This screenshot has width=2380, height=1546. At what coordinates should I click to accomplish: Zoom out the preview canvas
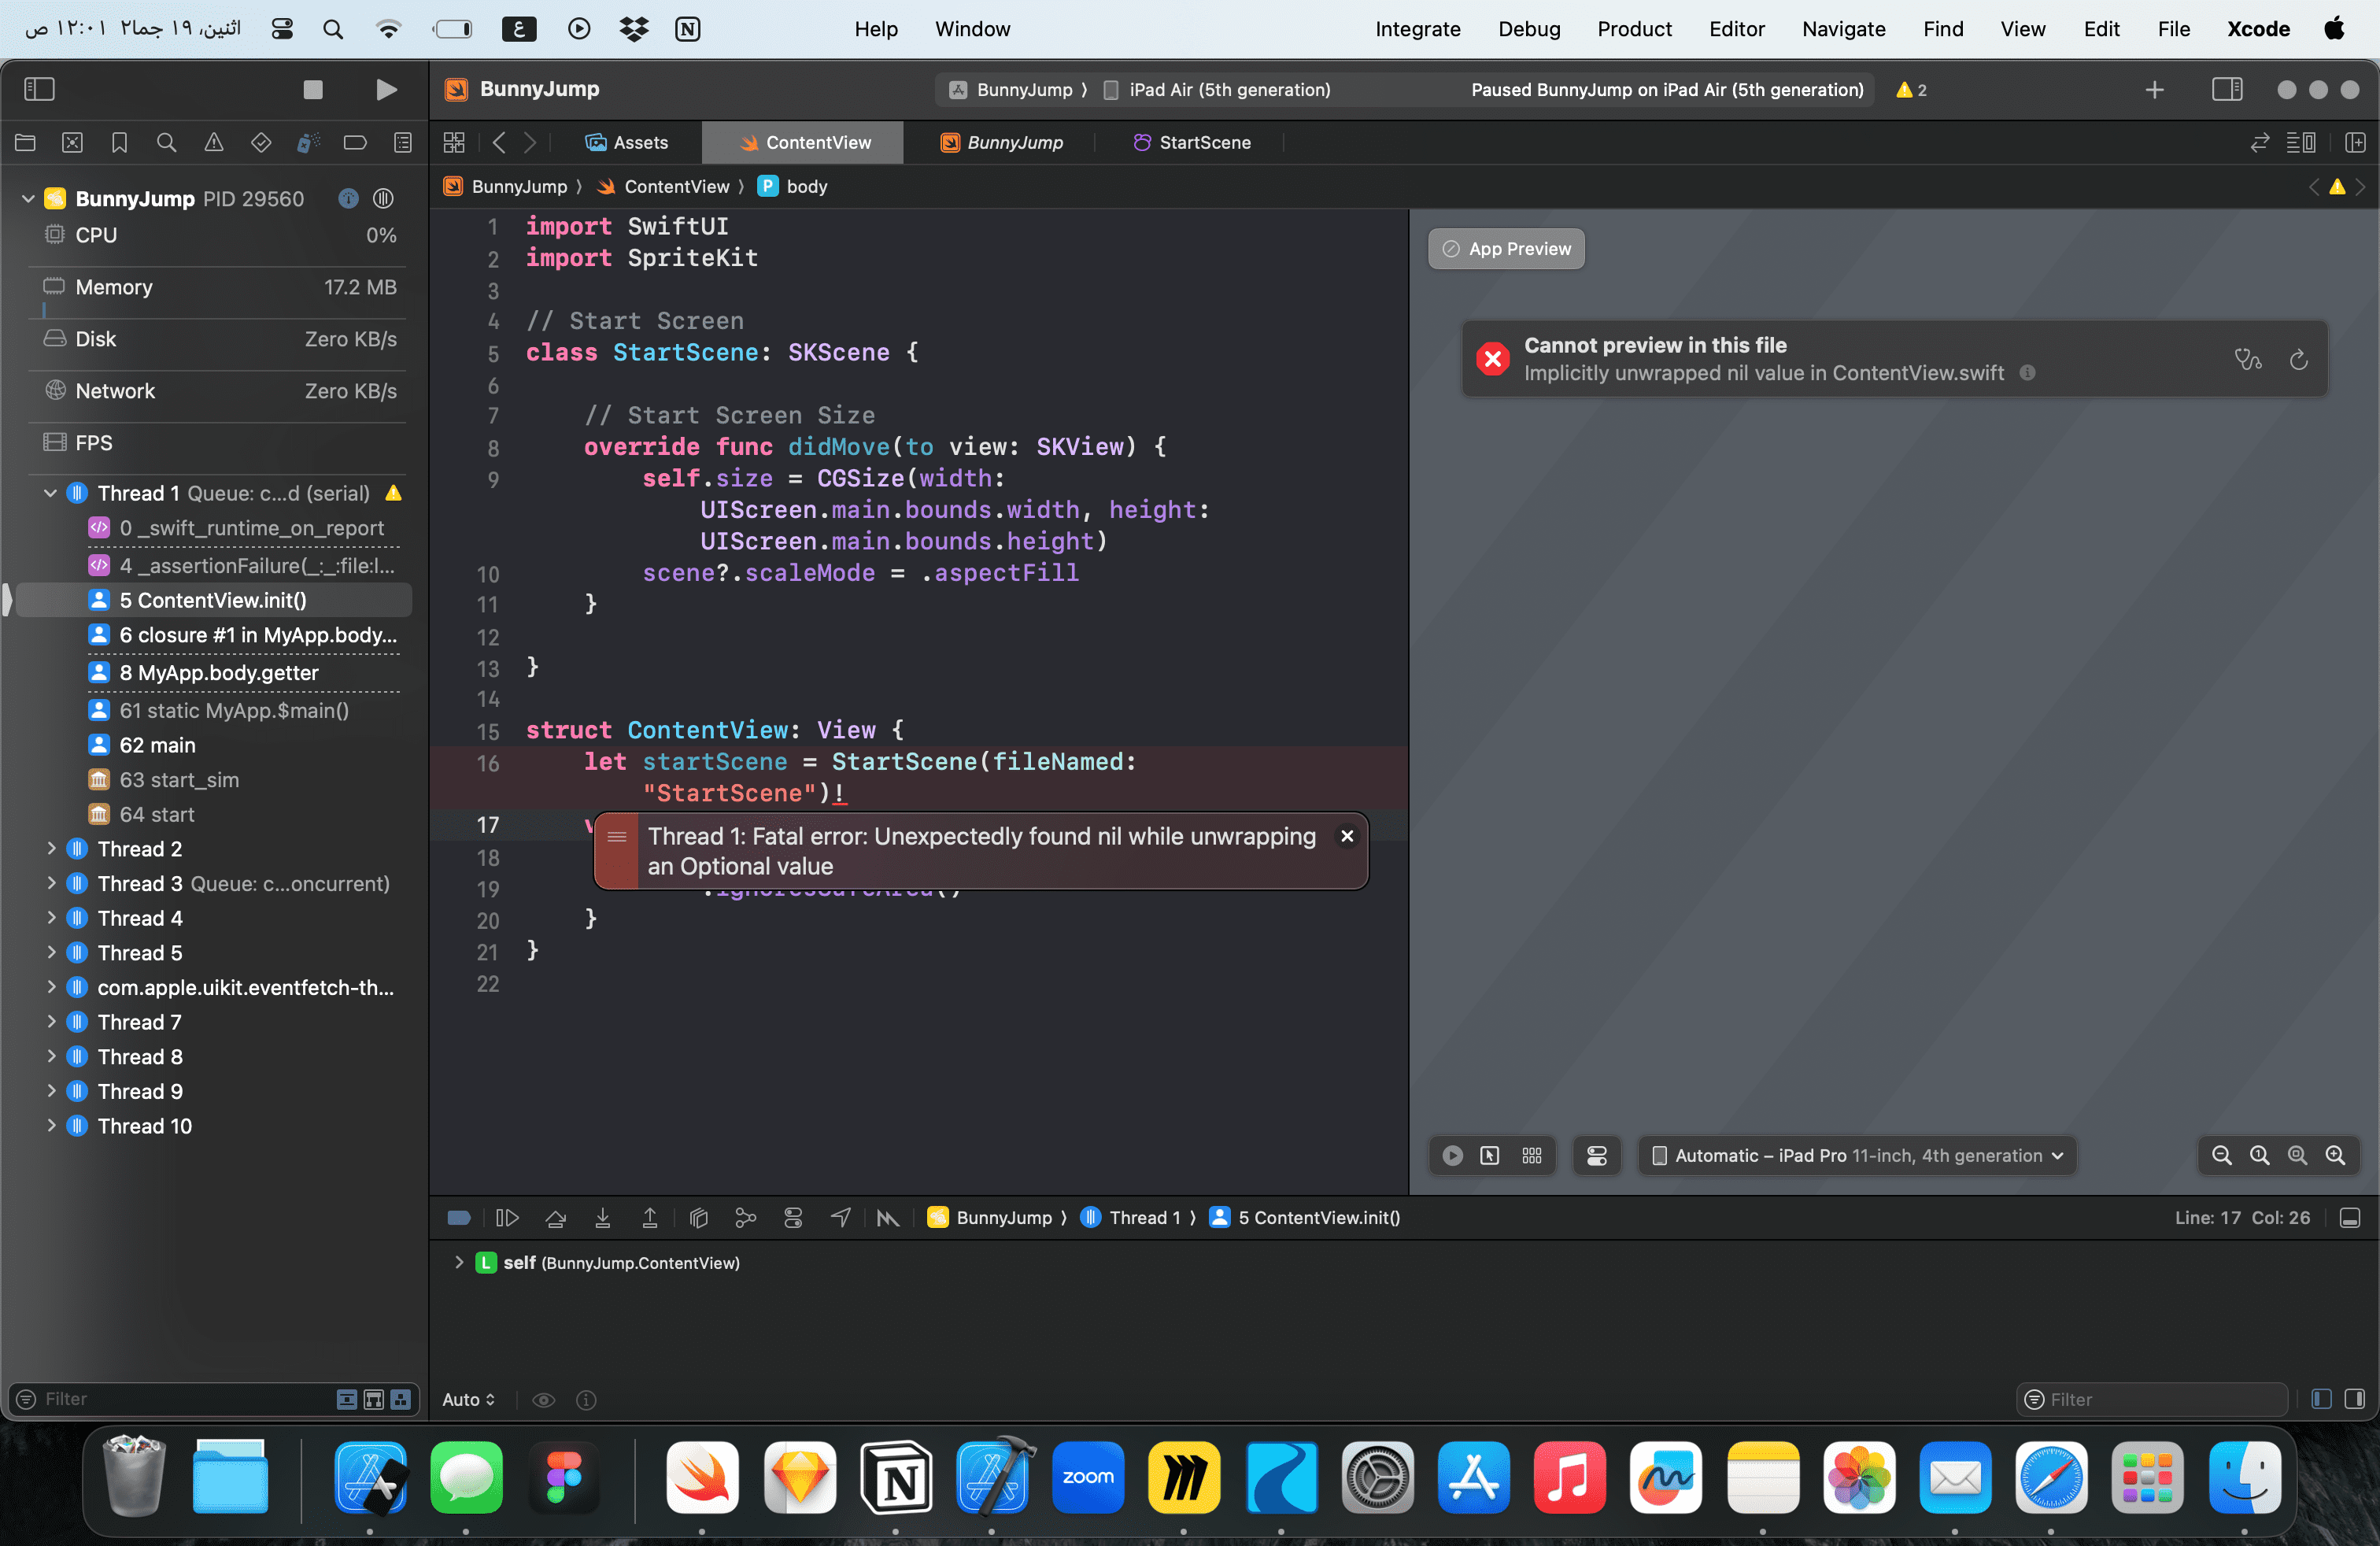(2221, 1155)
